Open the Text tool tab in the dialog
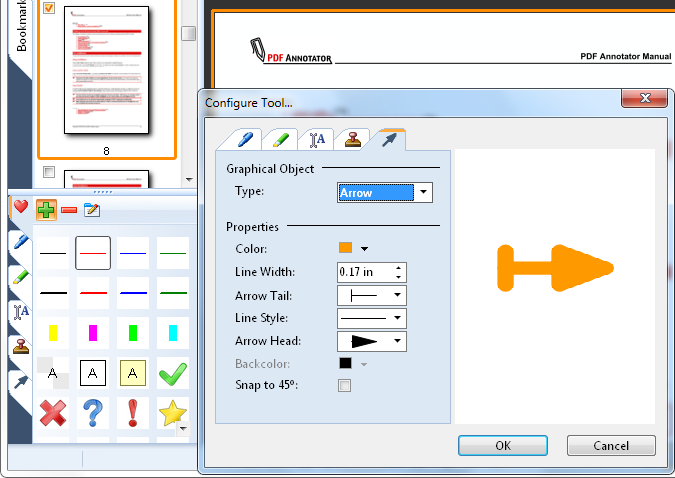Screen dimensions: 675x478 [x=314, y=139]
